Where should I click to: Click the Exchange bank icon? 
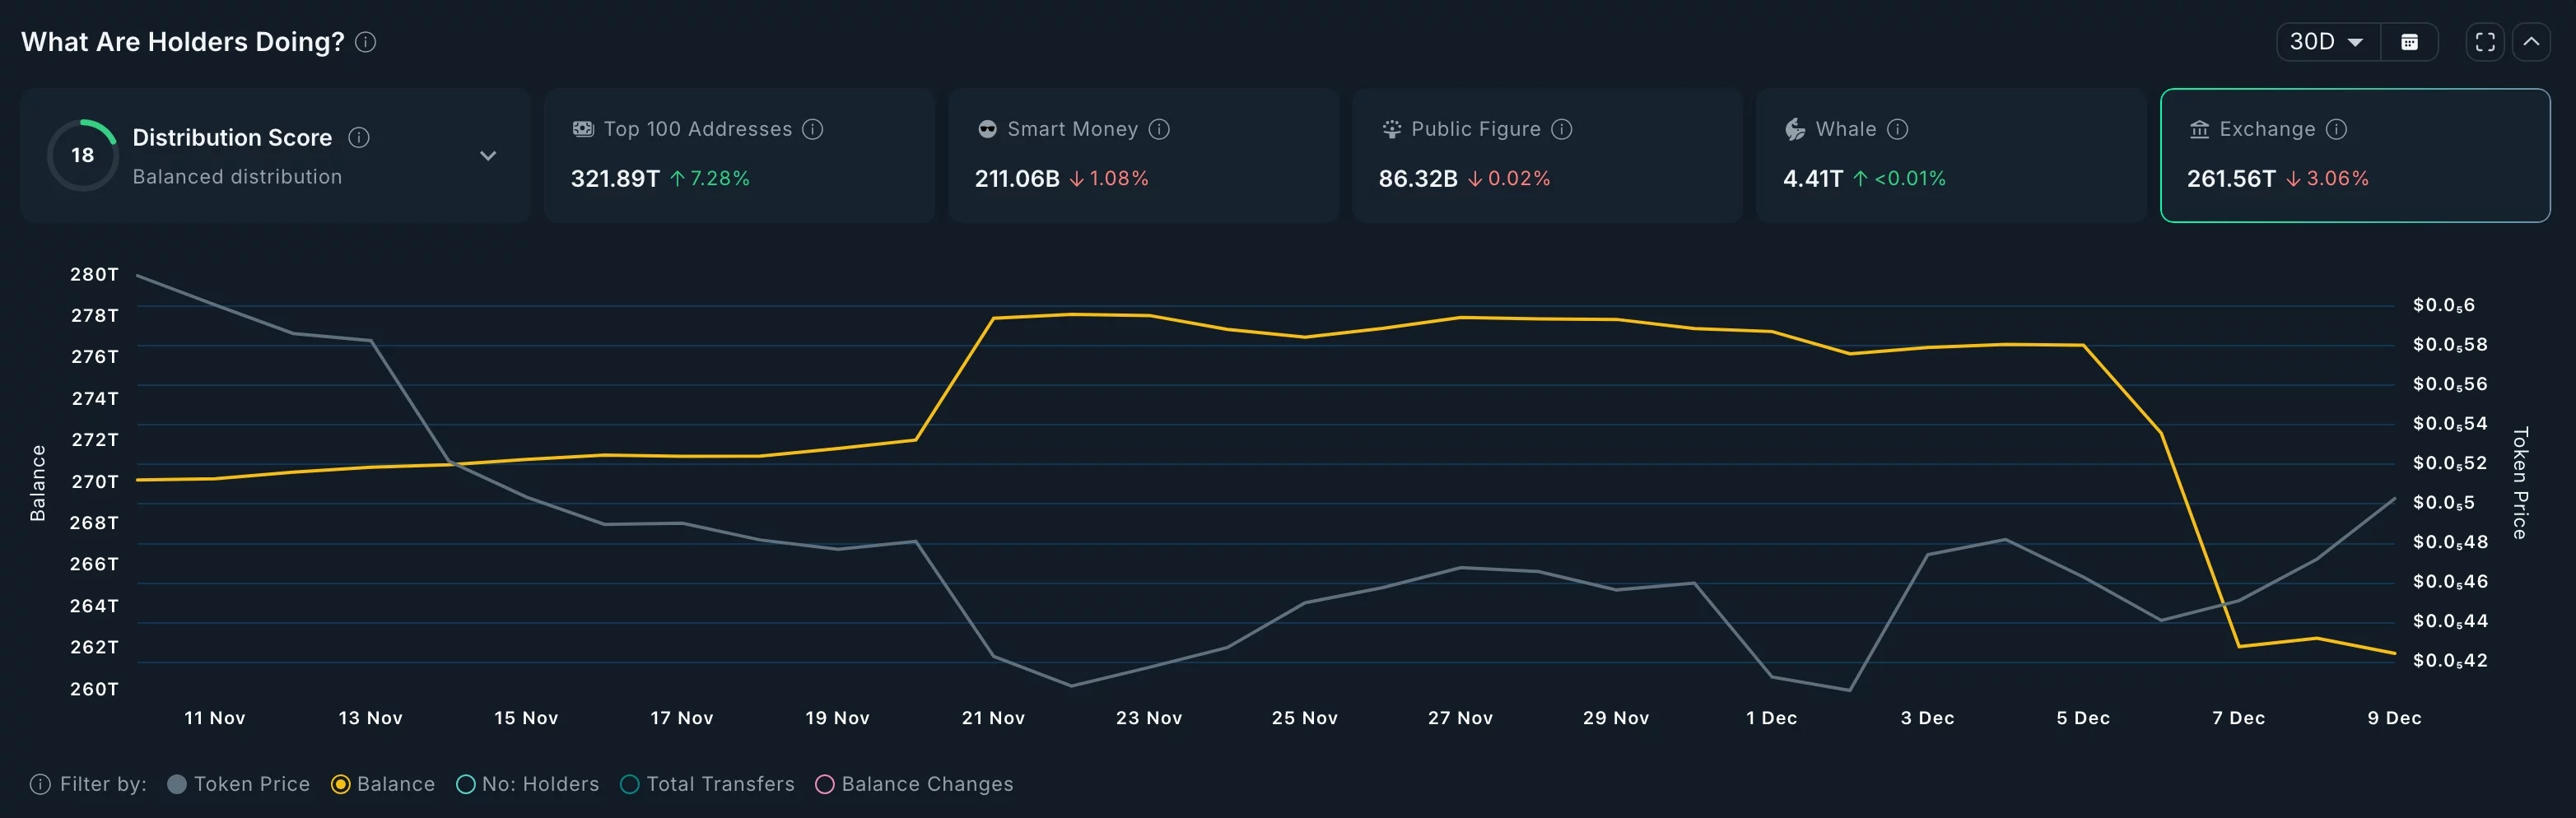[x=2200, y=128]
